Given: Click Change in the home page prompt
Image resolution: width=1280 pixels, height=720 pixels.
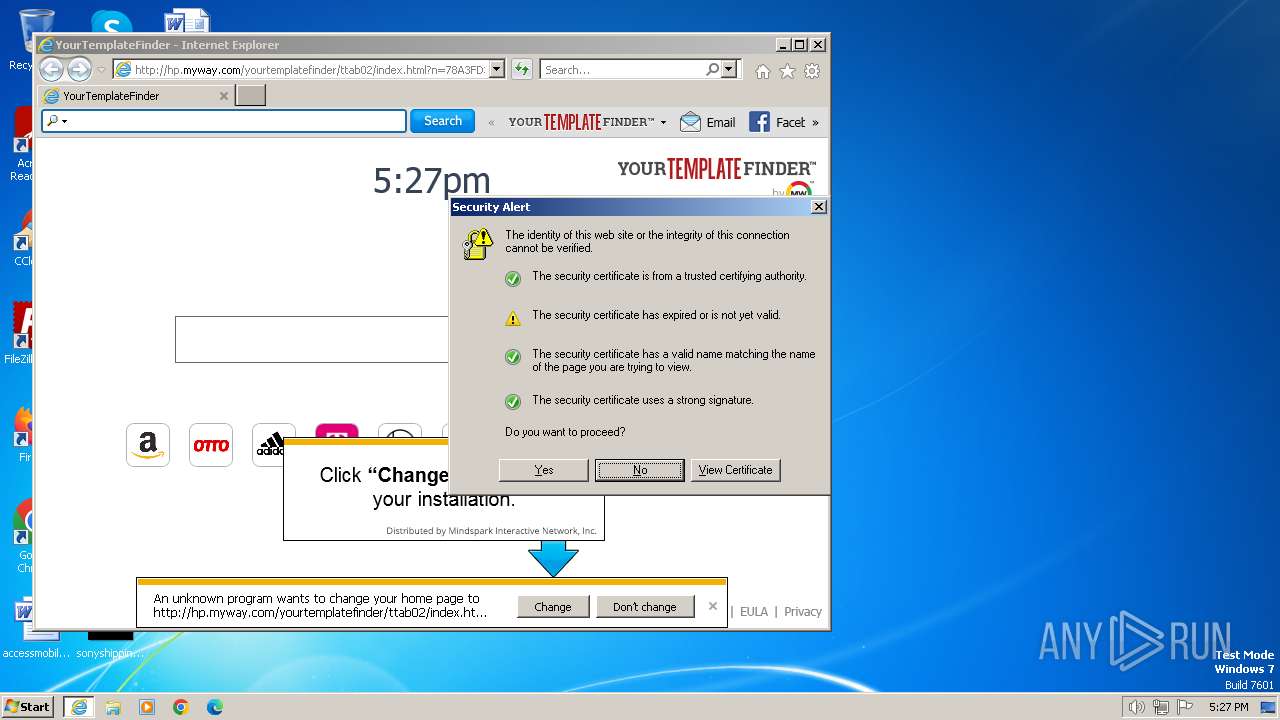Looking at the screenshot, I should pyautogui.click(x=553, y=607).
